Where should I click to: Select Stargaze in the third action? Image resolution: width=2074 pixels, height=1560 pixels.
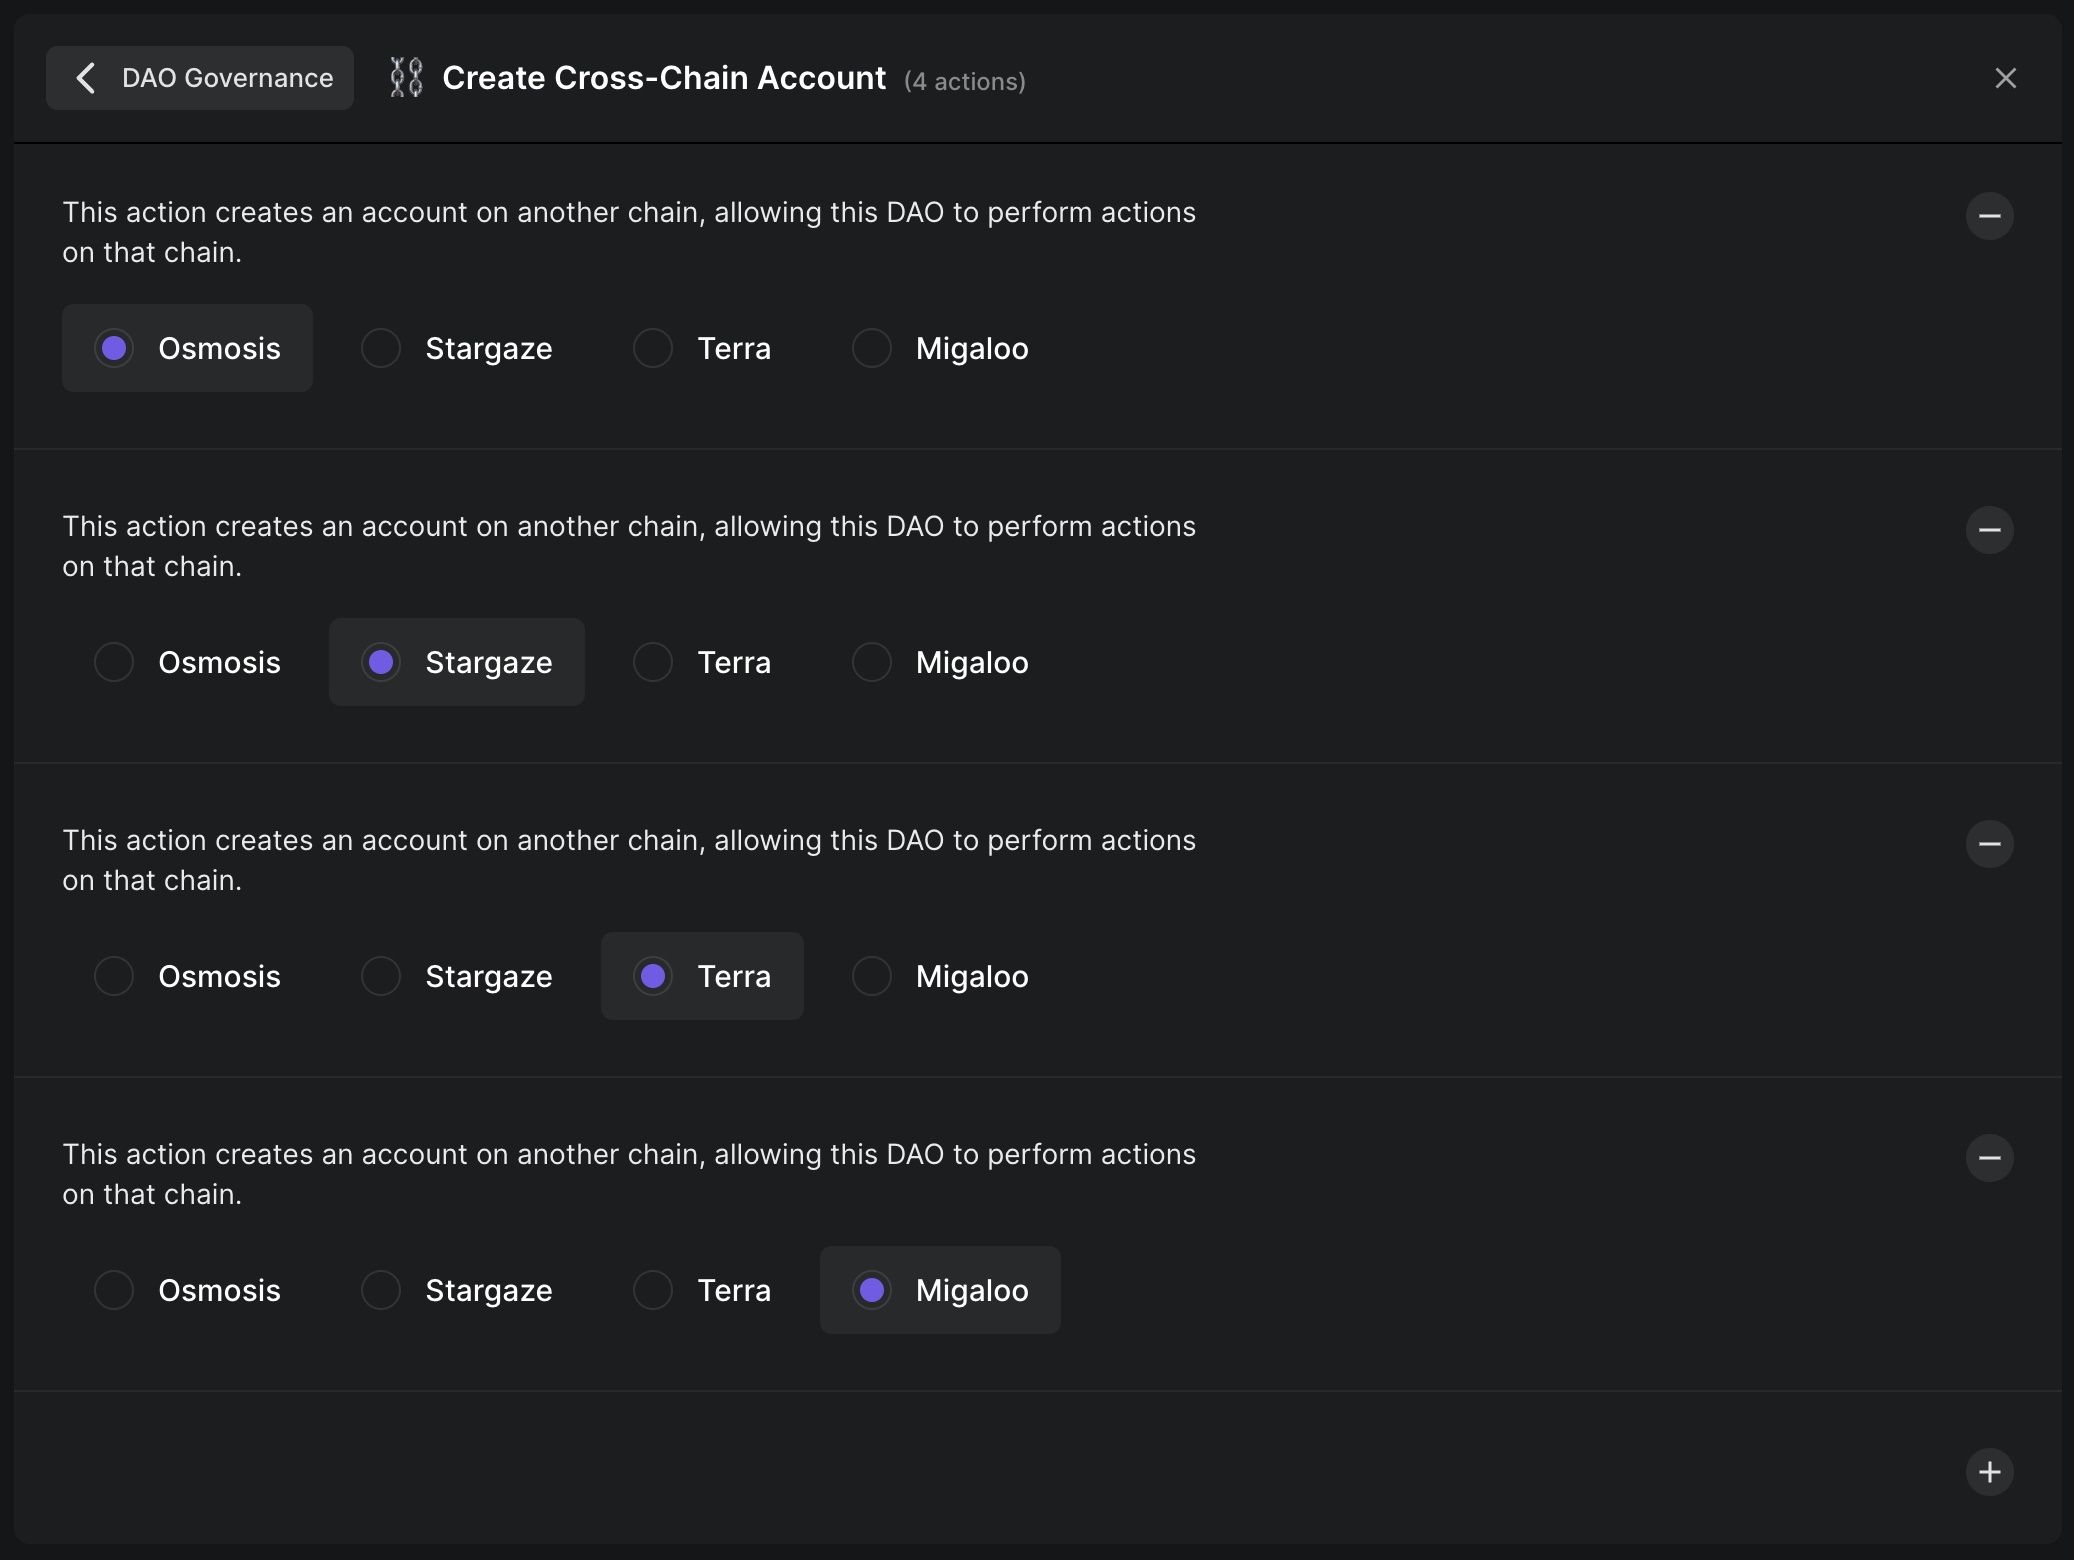coord(457,977)
